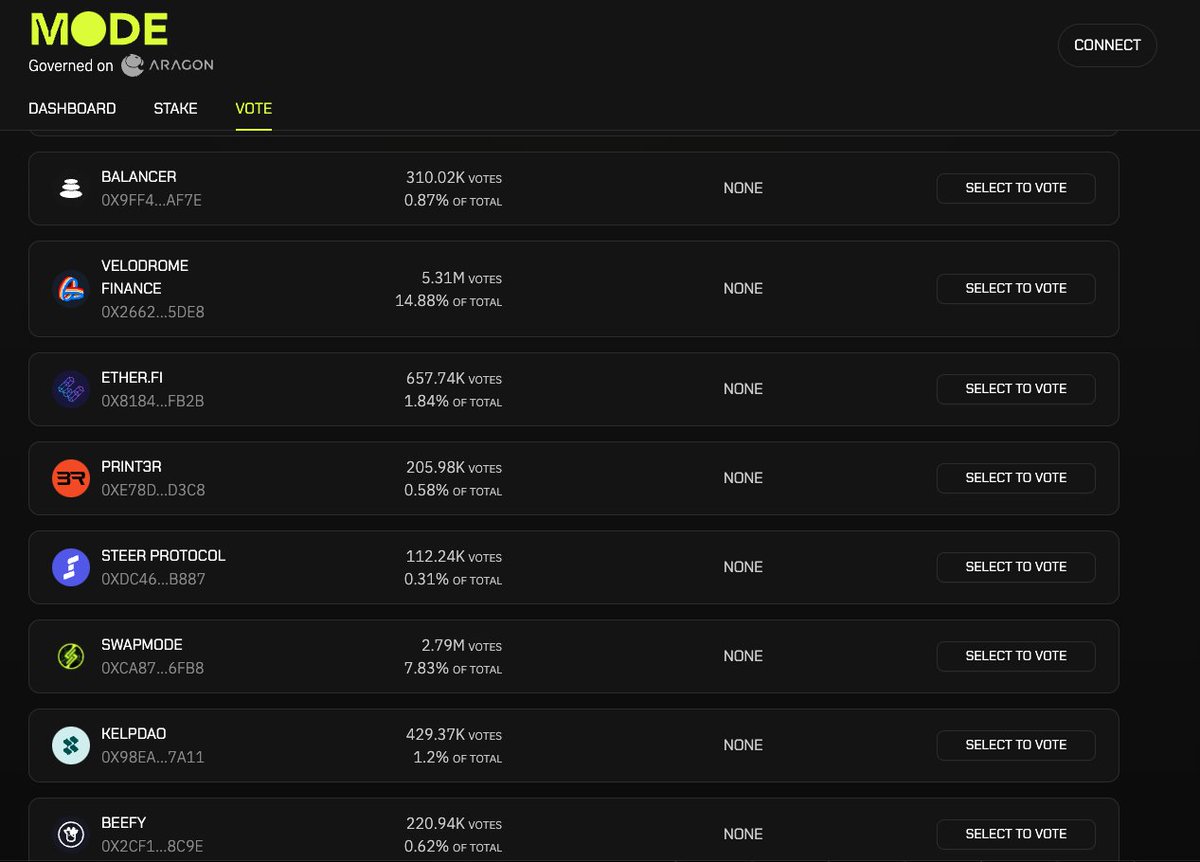Click the 220.94K votes value
This screenshot has width=1200, height=862.
pos(453,824)
